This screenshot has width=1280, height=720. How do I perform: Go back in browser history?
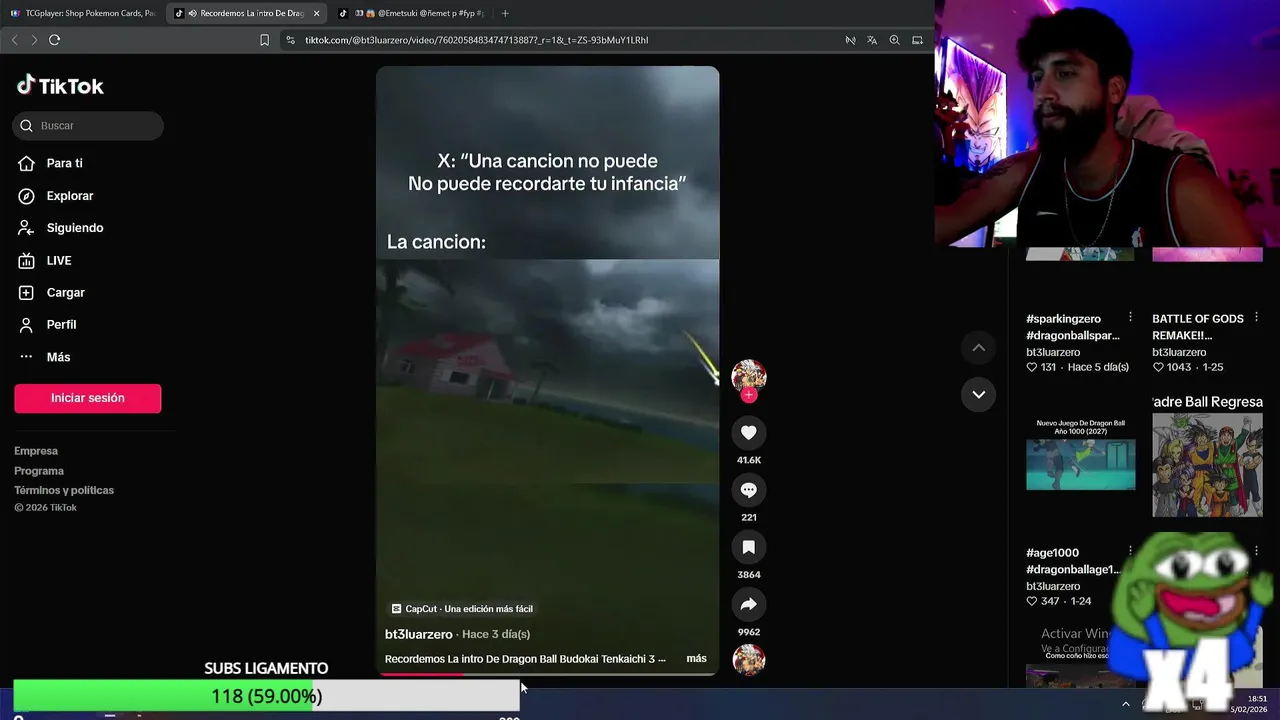[14, 40]
